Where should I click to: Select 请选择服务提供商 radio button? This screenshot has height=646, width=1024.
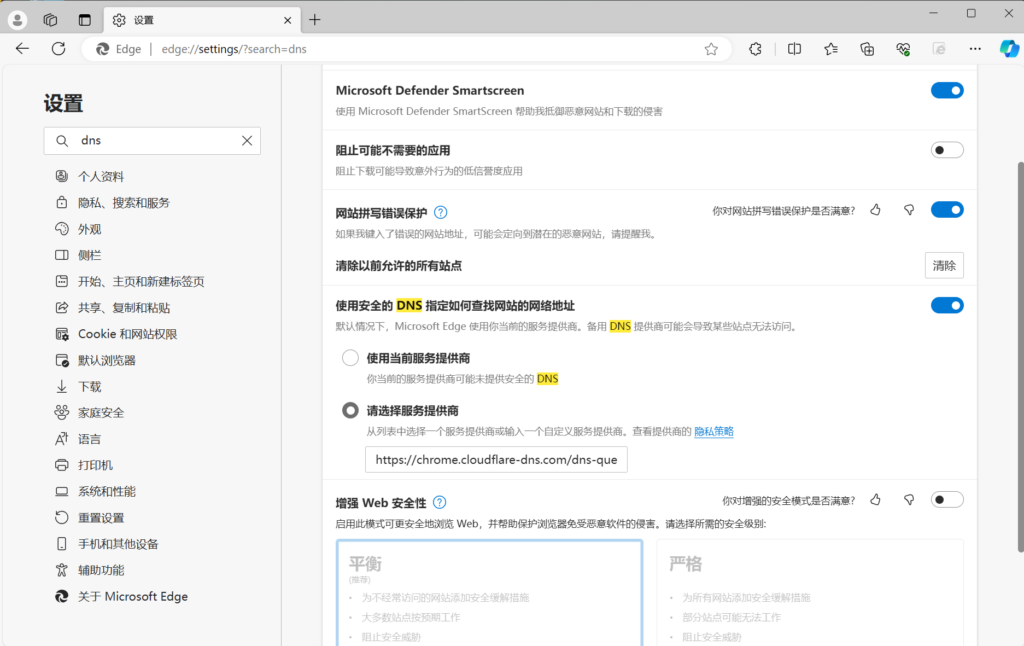(x=351, y=410)
